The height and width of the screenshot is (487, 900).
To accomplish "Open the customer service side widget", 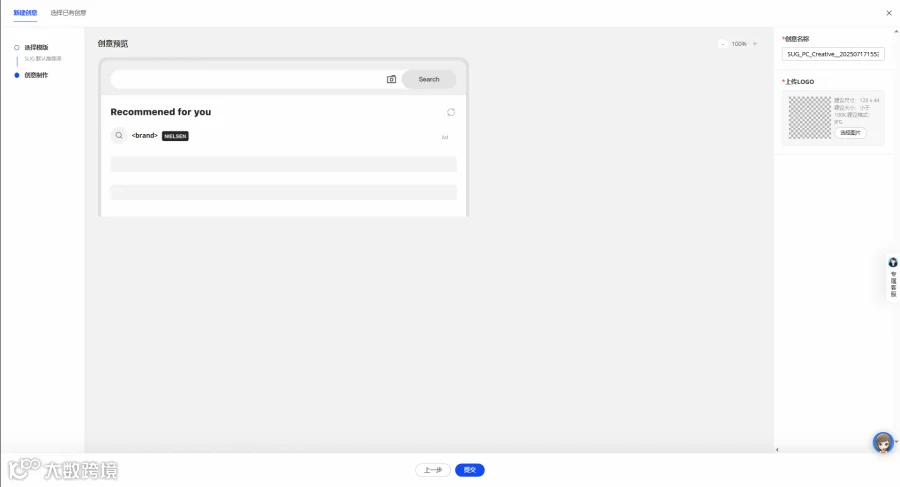I will pyautogui.click(x=893, y=277).
